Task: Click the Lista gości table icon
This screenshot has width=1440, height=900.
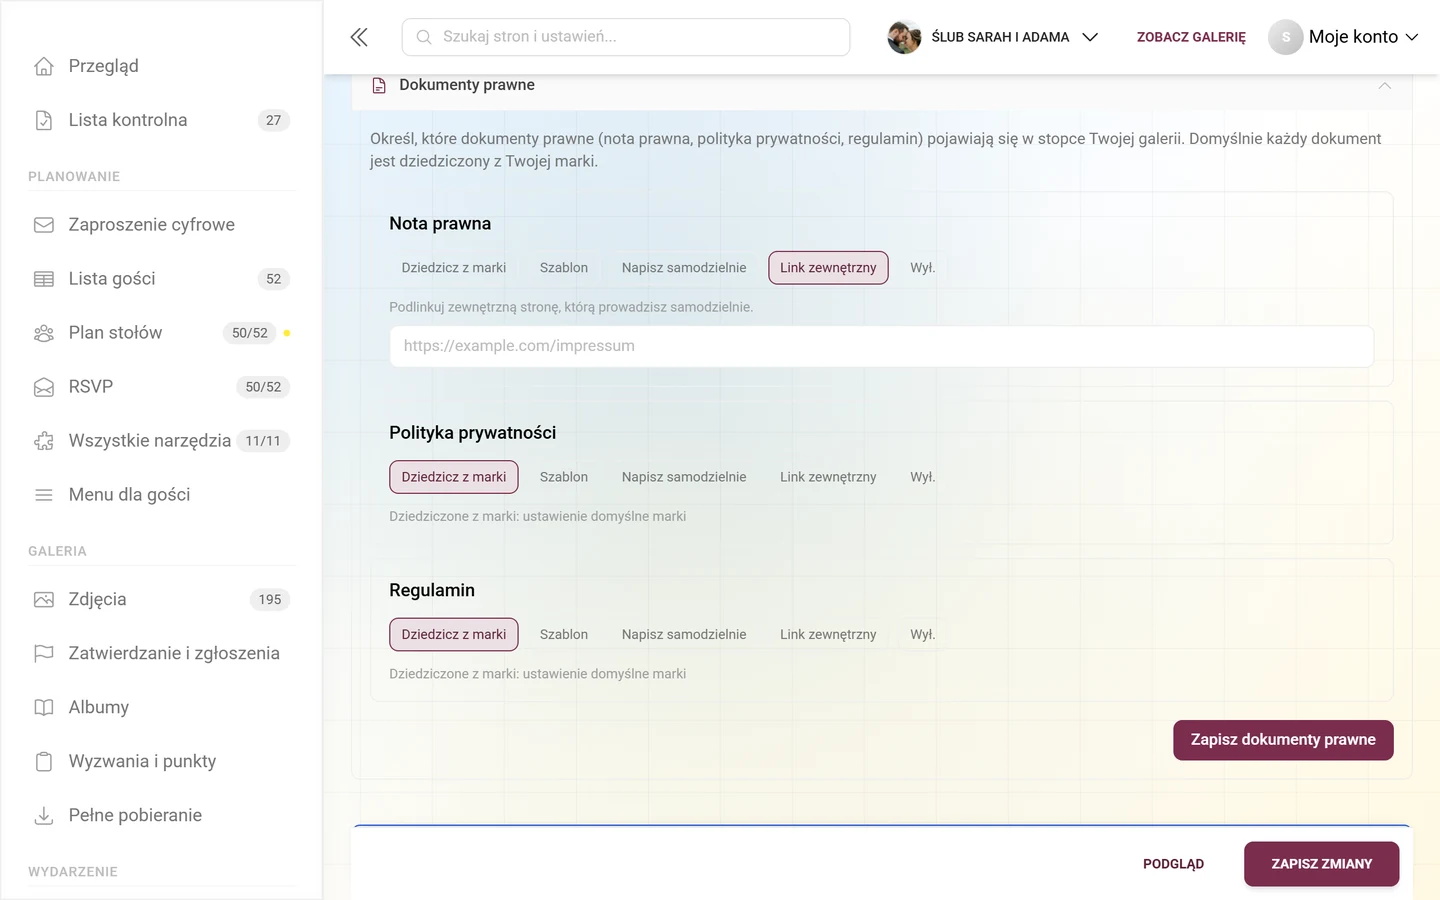Action: [44, 279]
